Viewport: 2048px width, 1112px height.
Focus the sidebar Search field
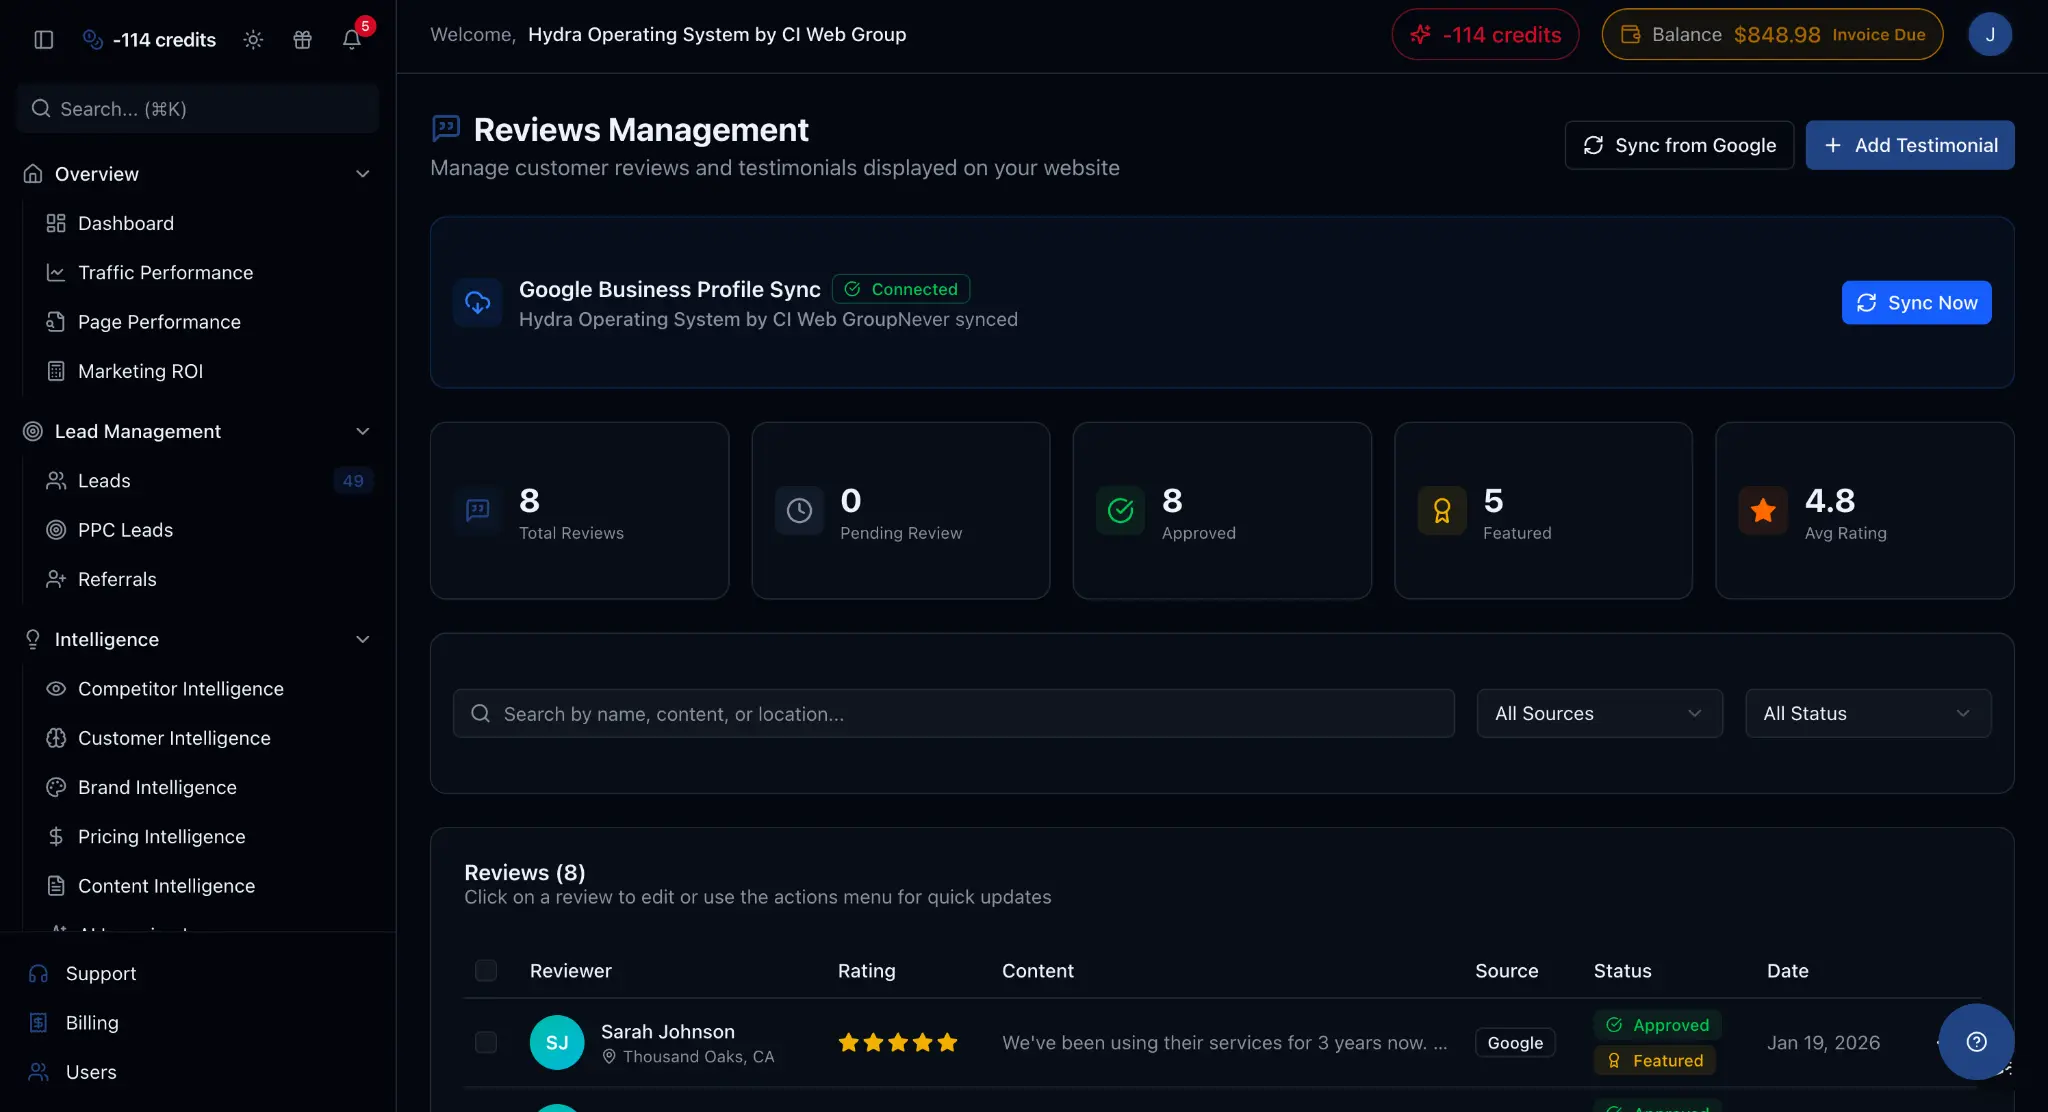coord(198,108)
